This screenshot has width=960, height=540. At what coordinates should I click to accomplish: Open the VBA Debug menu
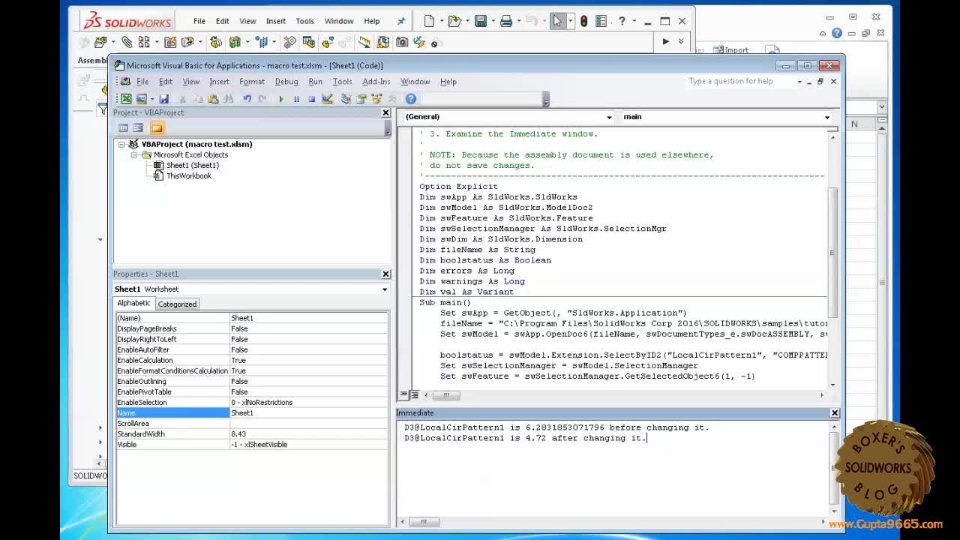[286, 81]
